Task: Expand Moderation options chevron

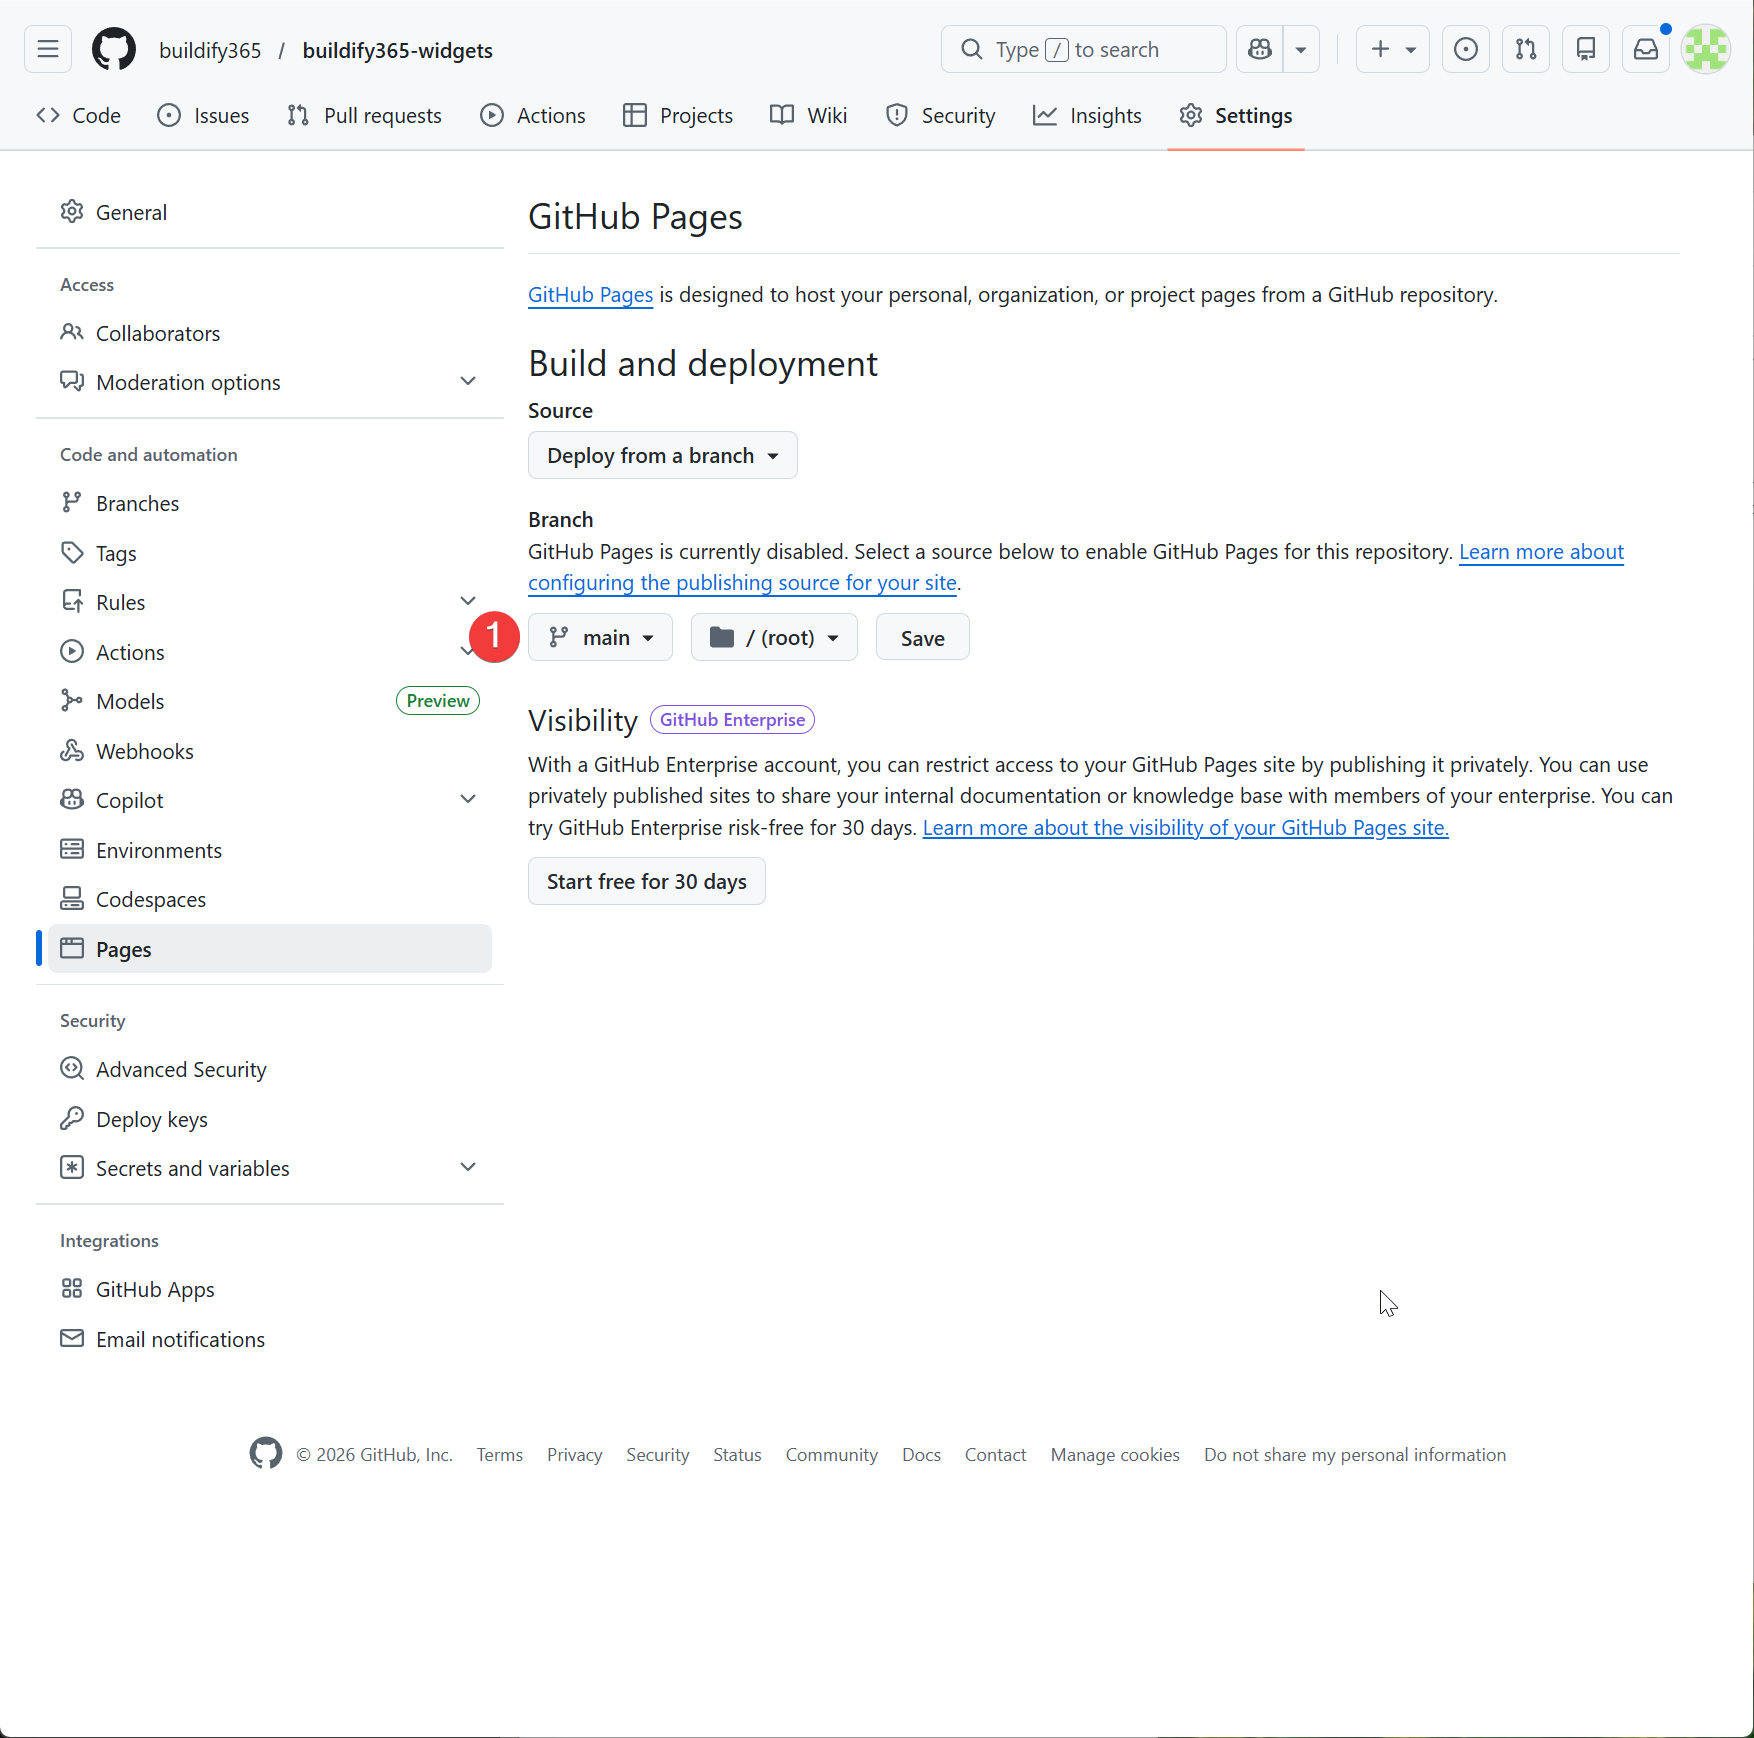Action: pos(468,382)
